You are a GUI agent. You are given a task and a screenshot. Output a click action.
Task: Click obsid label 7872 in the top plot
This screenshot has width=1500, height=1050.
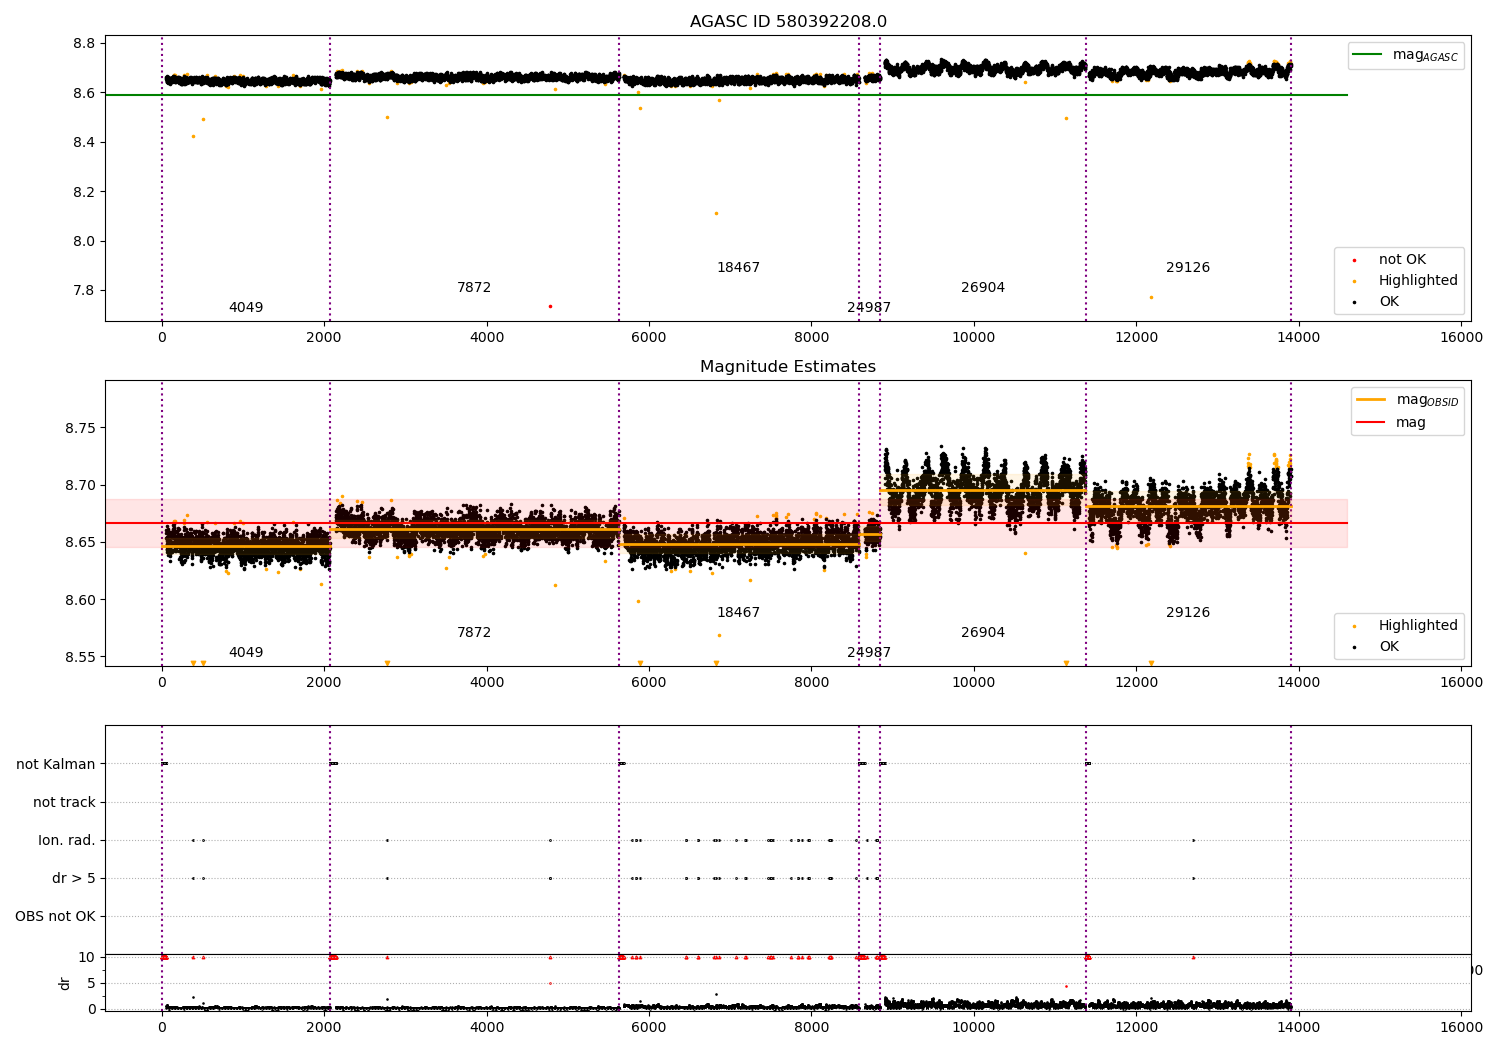tap(474, 288)
